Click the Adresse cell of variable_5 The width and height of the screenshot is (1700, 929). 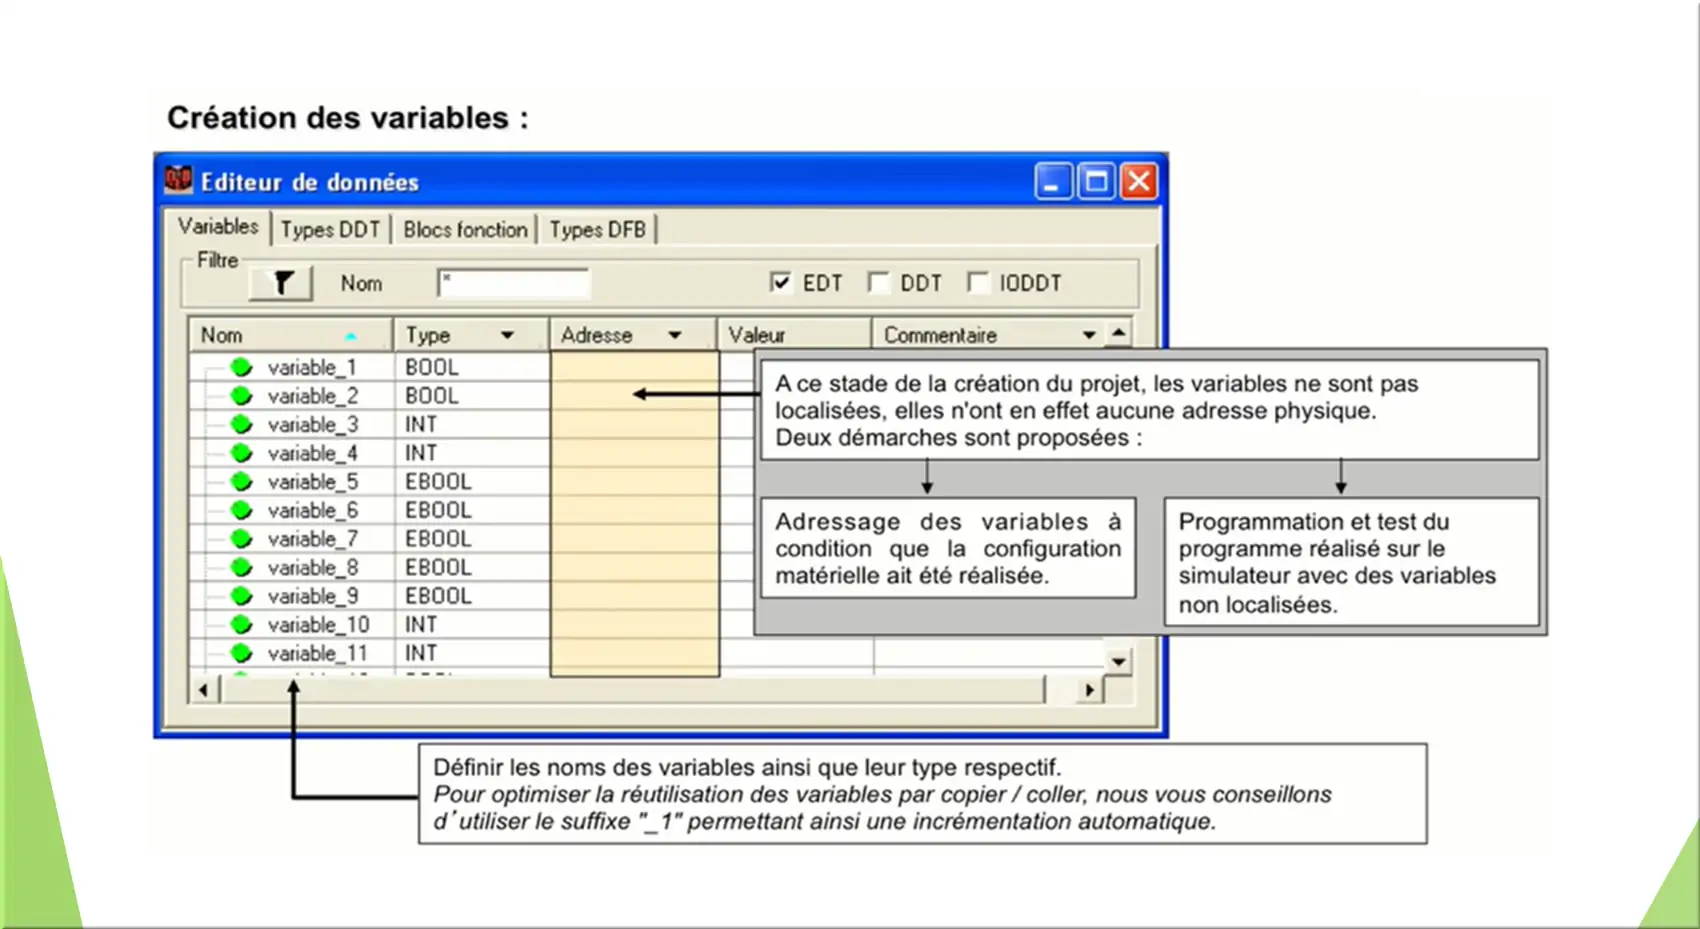click(635, 482)
